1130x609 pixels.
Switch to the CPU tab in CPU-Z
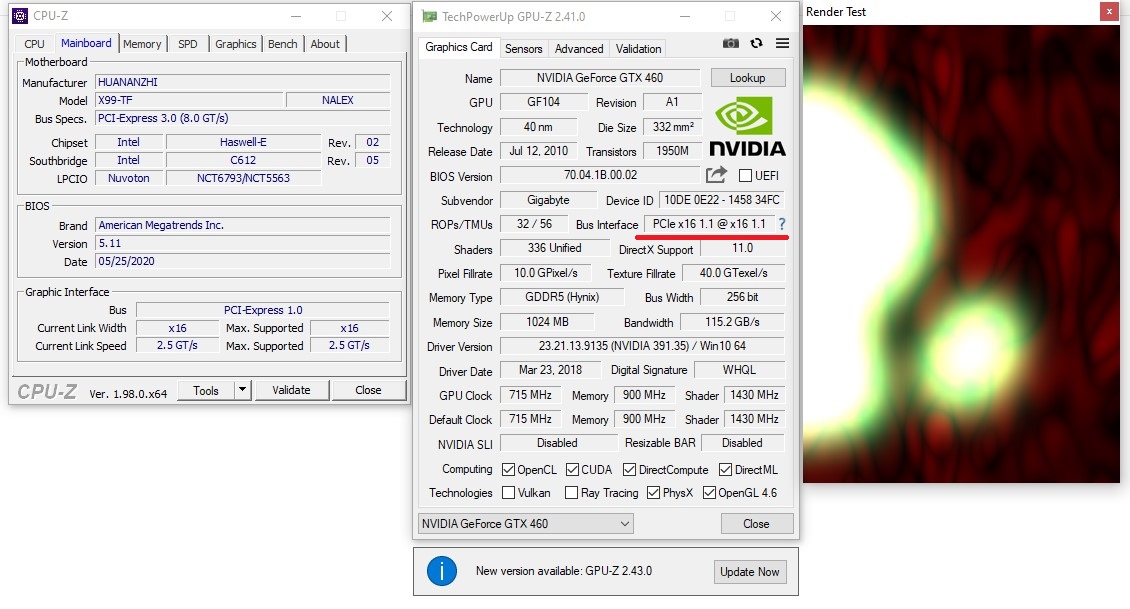(x=34, y=44)
